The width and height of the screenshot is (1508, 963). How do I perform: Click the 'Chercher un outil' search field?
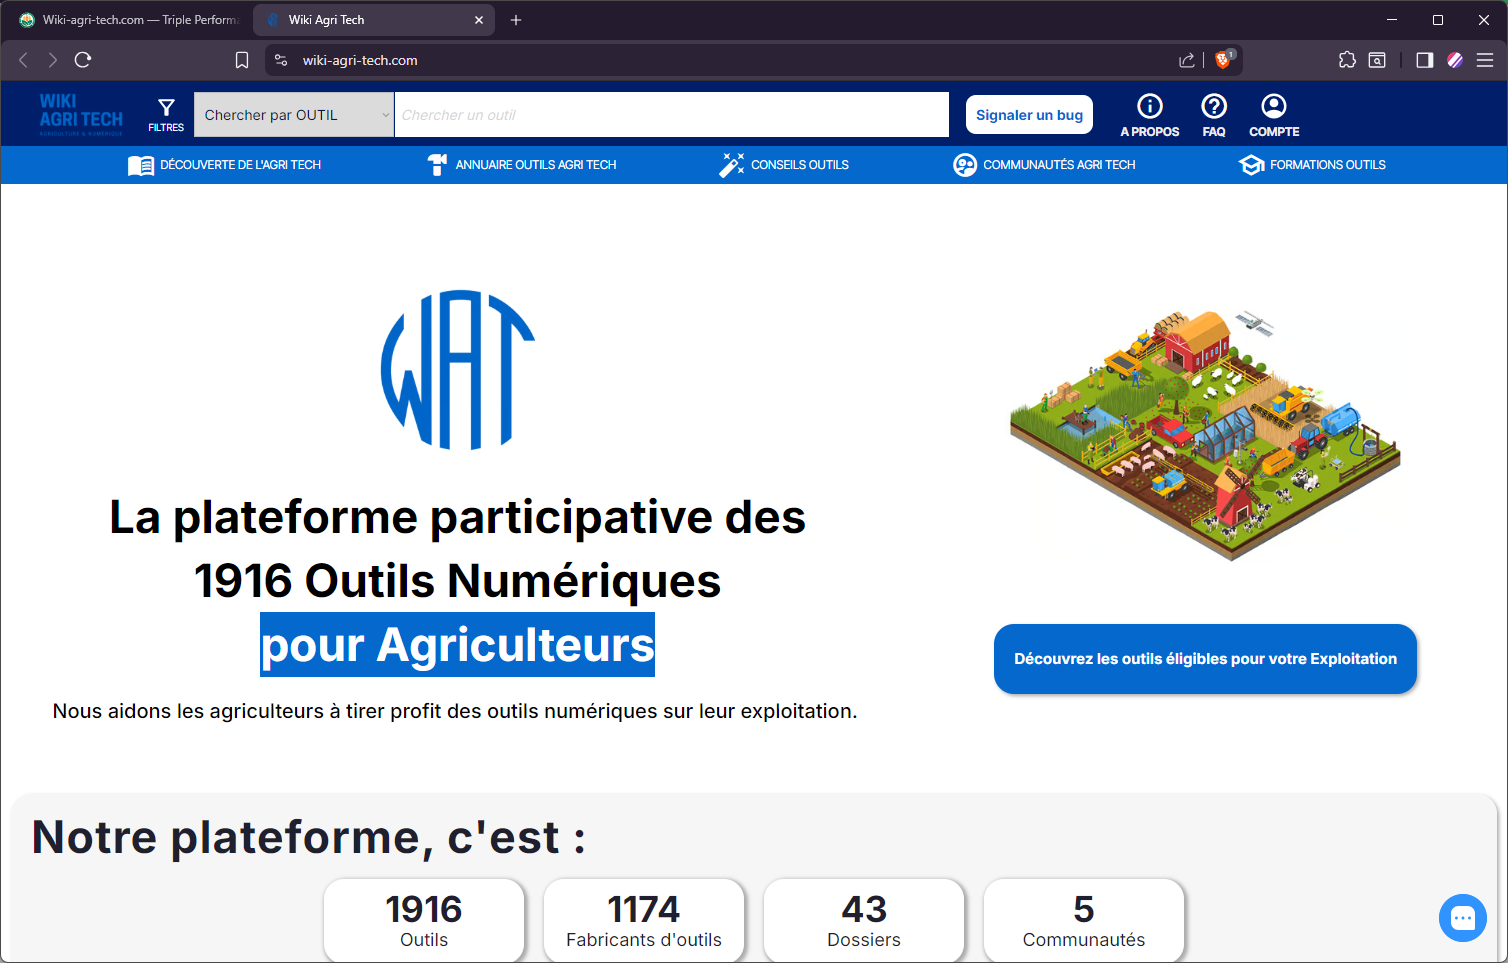pos(671,115)
